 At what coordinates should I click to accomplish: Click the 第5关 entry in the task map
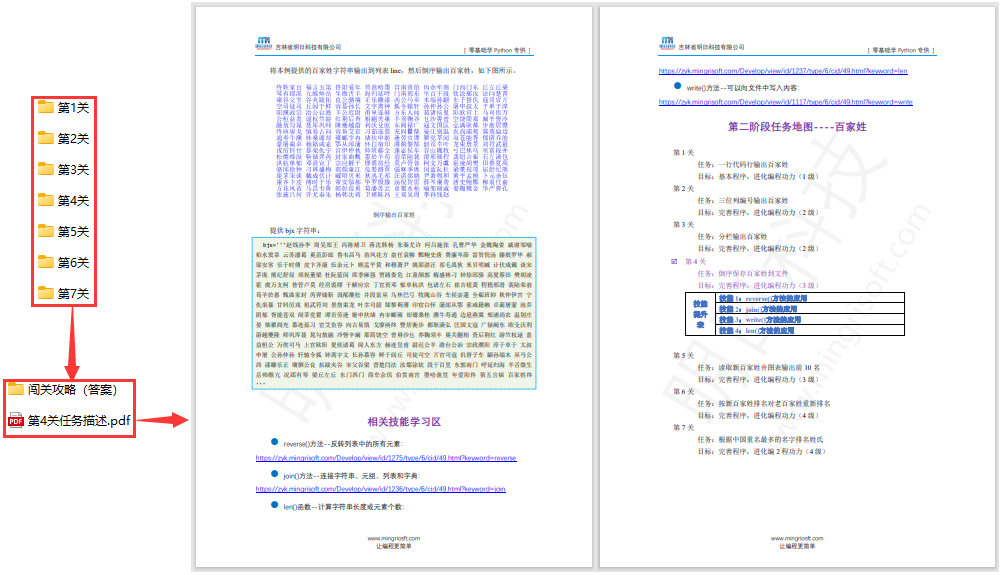point(683,356)
